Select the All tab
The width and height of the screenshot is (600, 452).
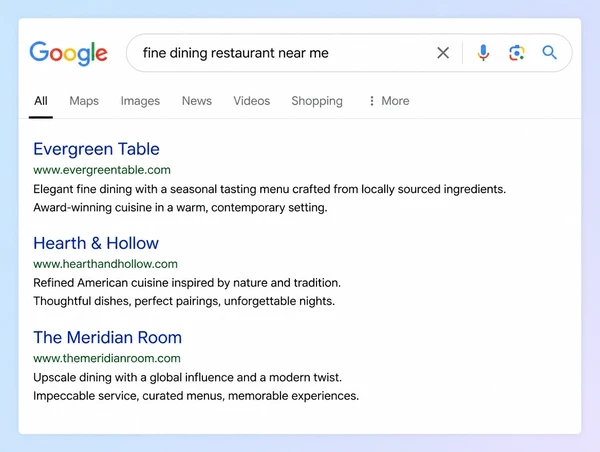tap(41, 101)
